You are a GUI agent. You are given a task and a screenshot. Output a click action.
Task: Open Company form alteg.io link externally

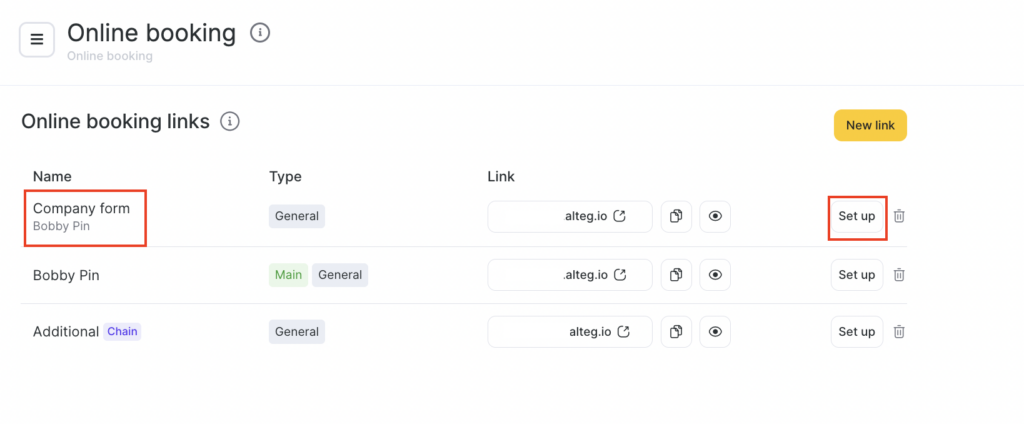pos(620,216)
